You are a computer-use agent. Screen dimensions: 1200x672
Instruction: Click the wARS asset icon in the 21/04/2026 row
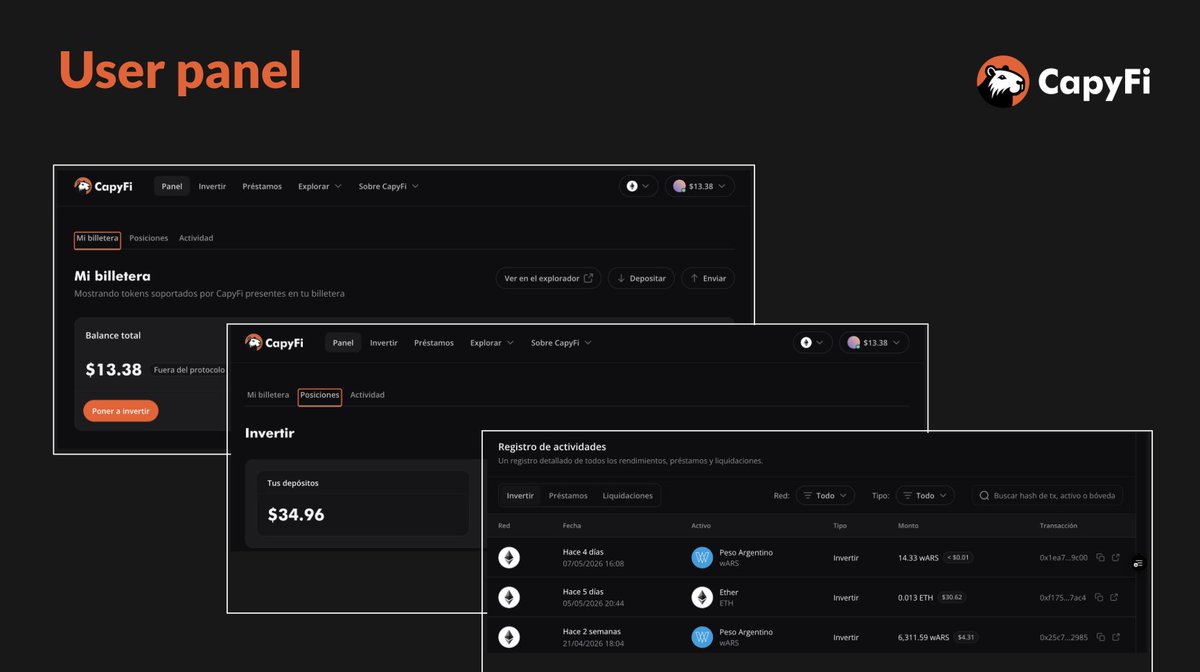702,637
